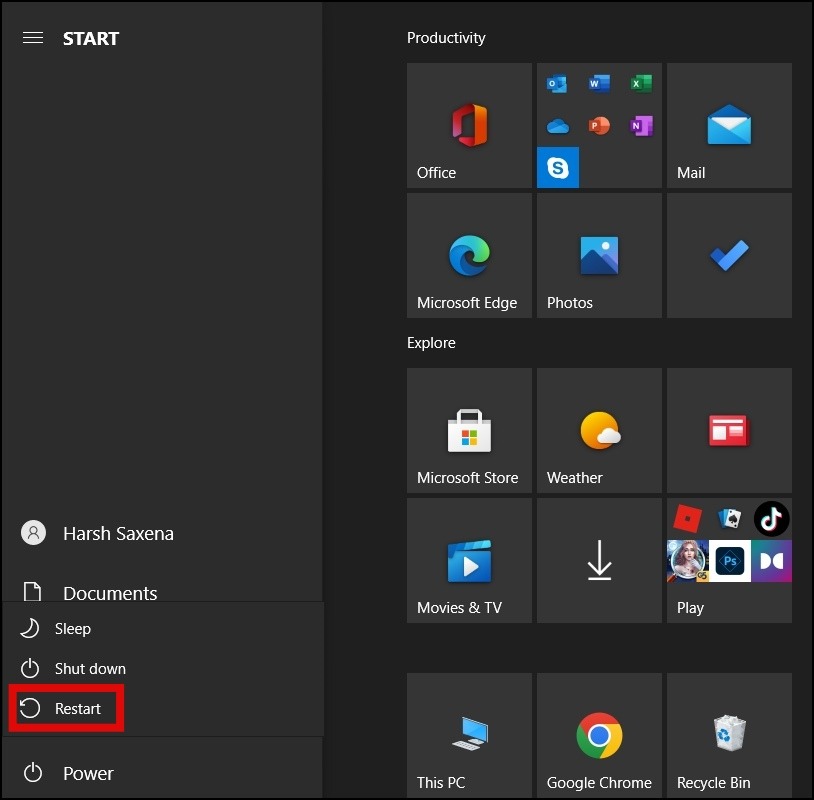Open the red News tile

[x=729, y=431]
